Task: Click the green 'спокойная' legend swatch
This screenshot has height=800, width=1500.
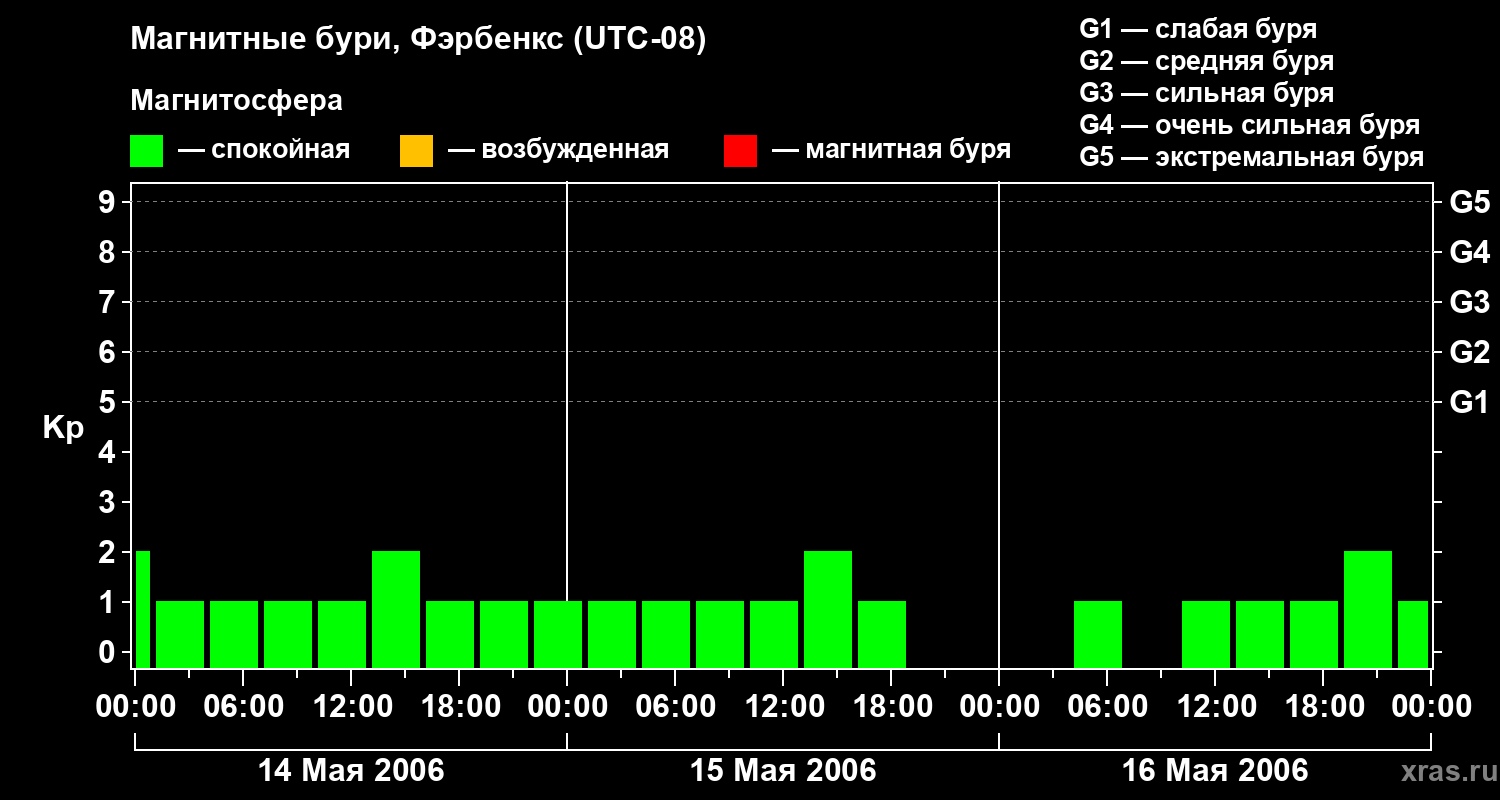Action: (x=146, y=151)
